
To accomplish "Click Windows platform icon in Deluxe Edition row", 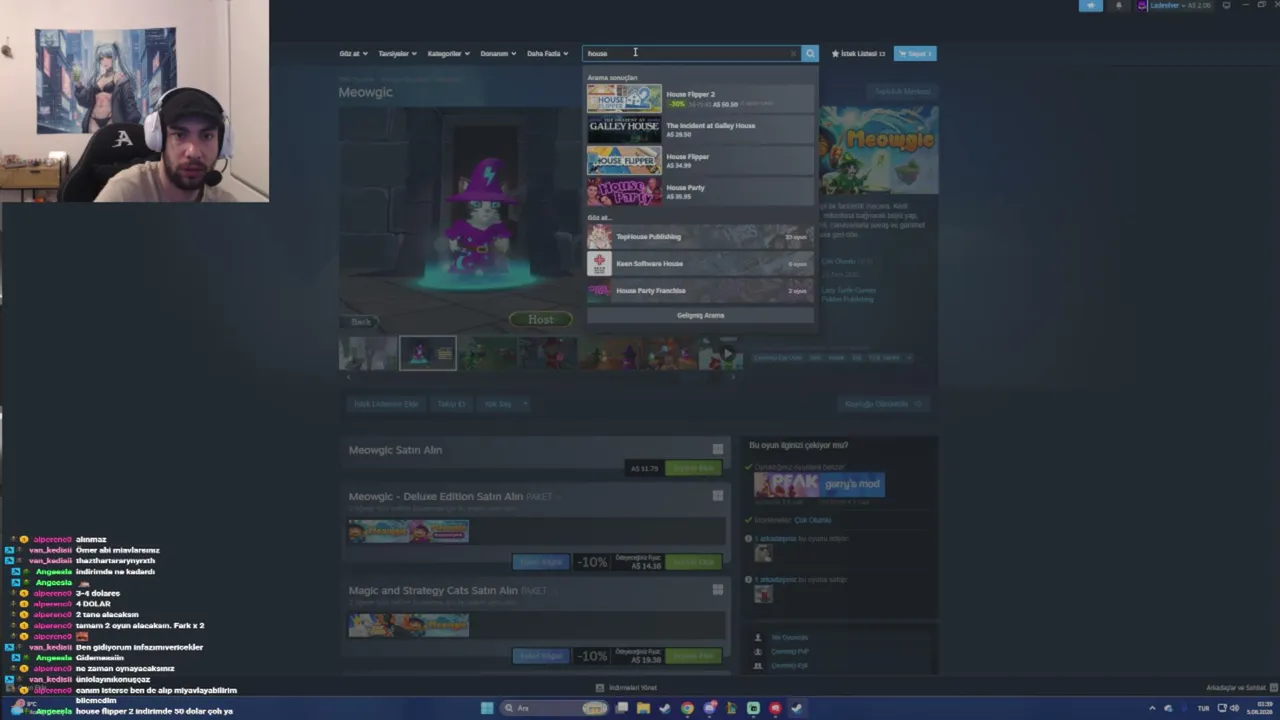I will 718,496.
